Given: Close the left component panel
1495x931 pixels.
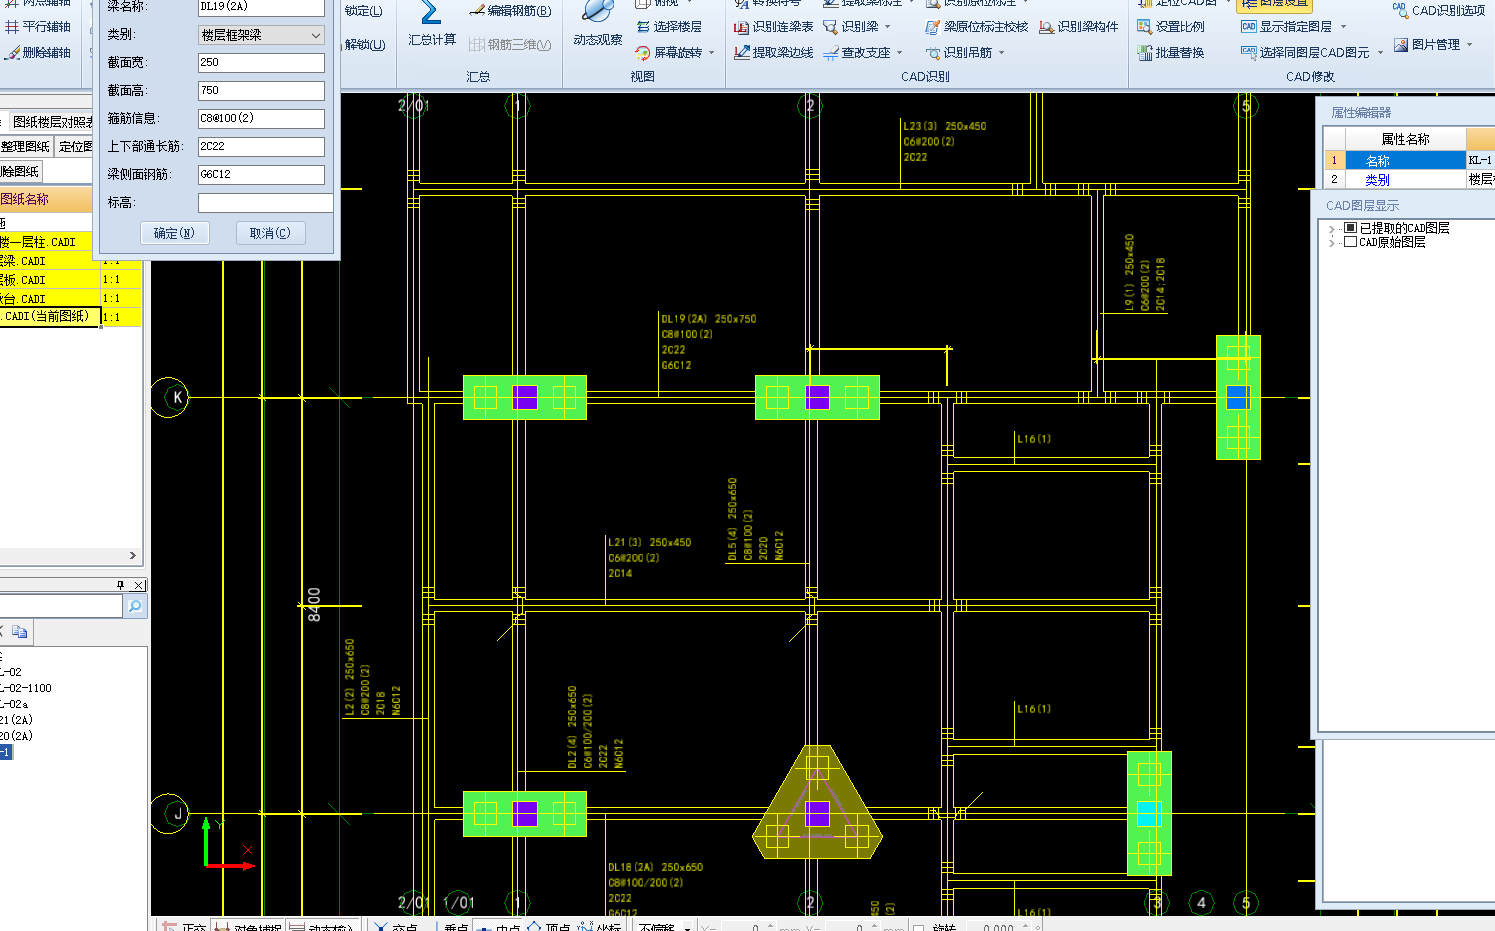Looking at the screenshot, I should (x=139, y=585).
